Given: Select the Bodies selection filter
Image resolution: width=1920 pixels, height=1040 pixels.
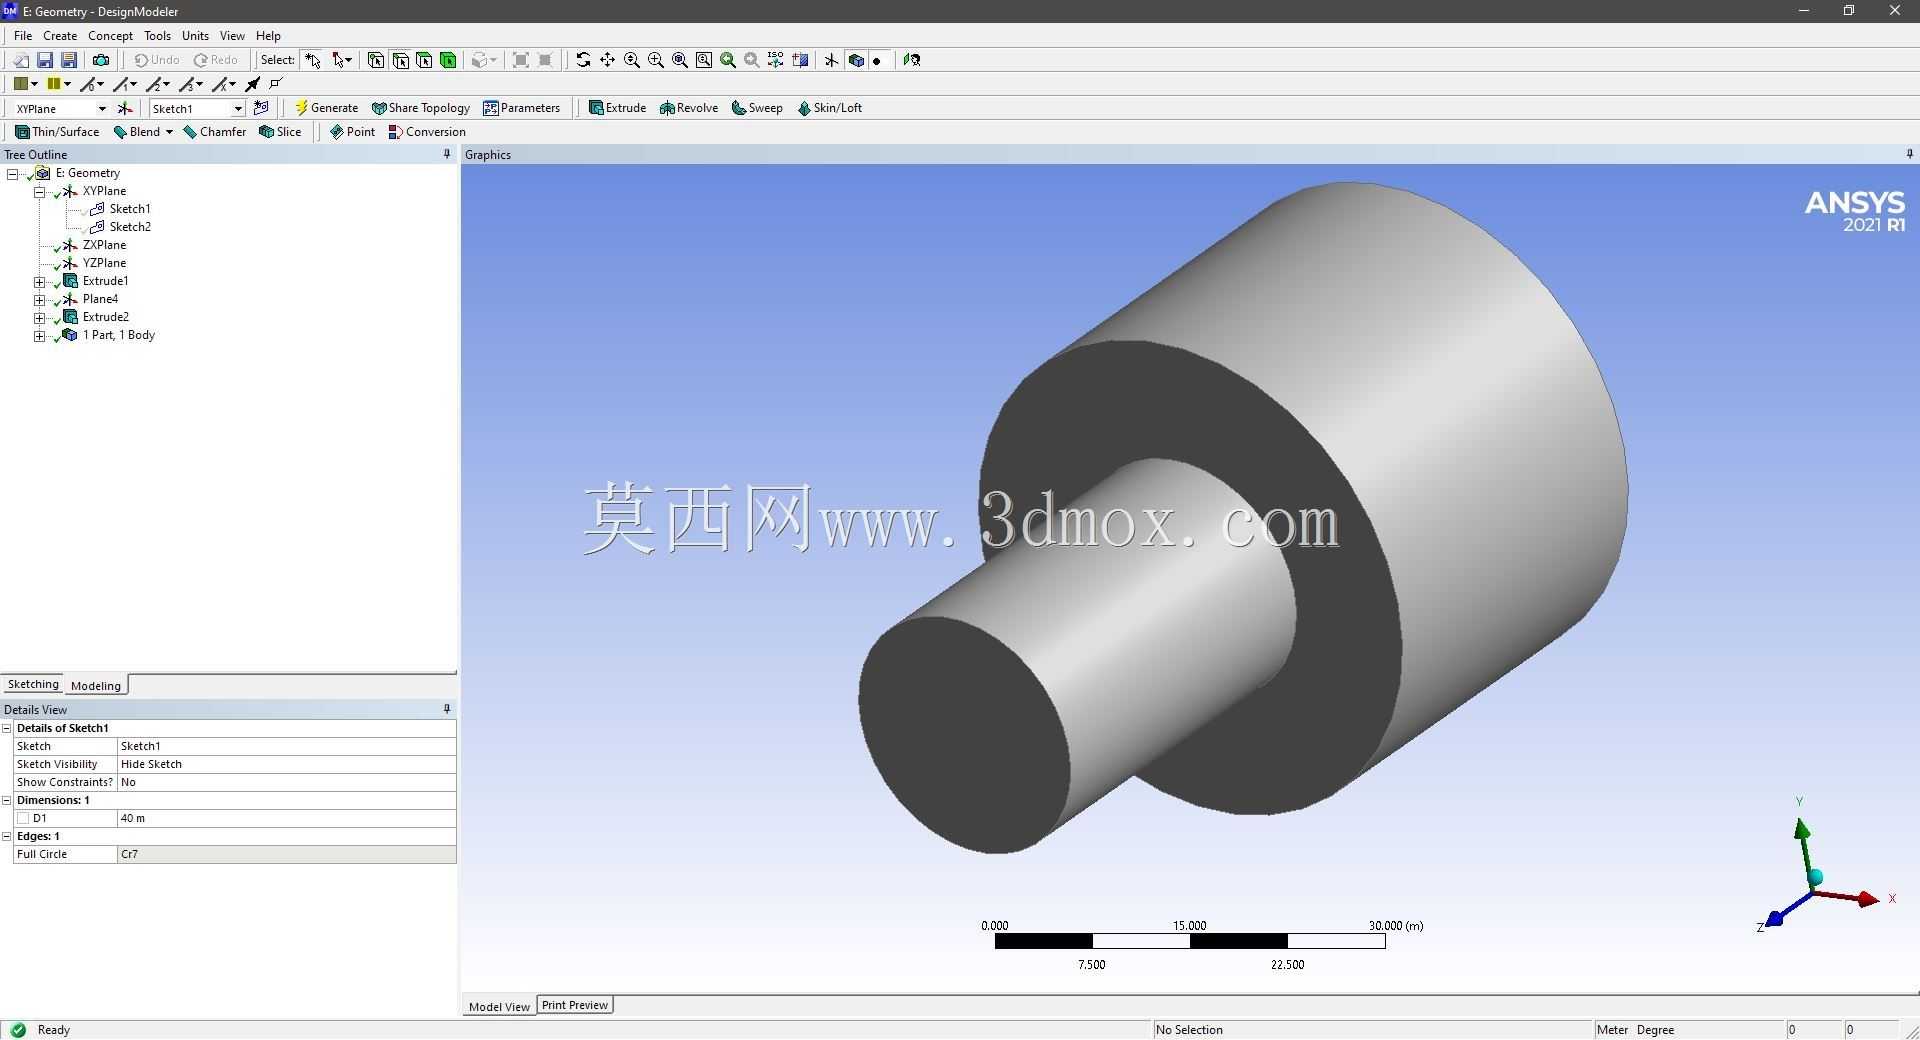Looking at the screenshot, I should 448,60.
